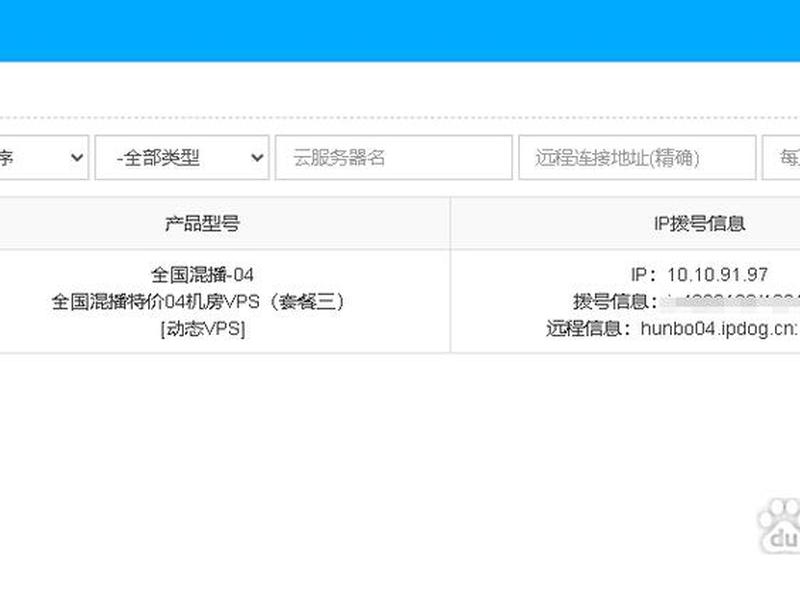Select 全国混播特价04机房VPS（套餐三） text

pos(198,302)
